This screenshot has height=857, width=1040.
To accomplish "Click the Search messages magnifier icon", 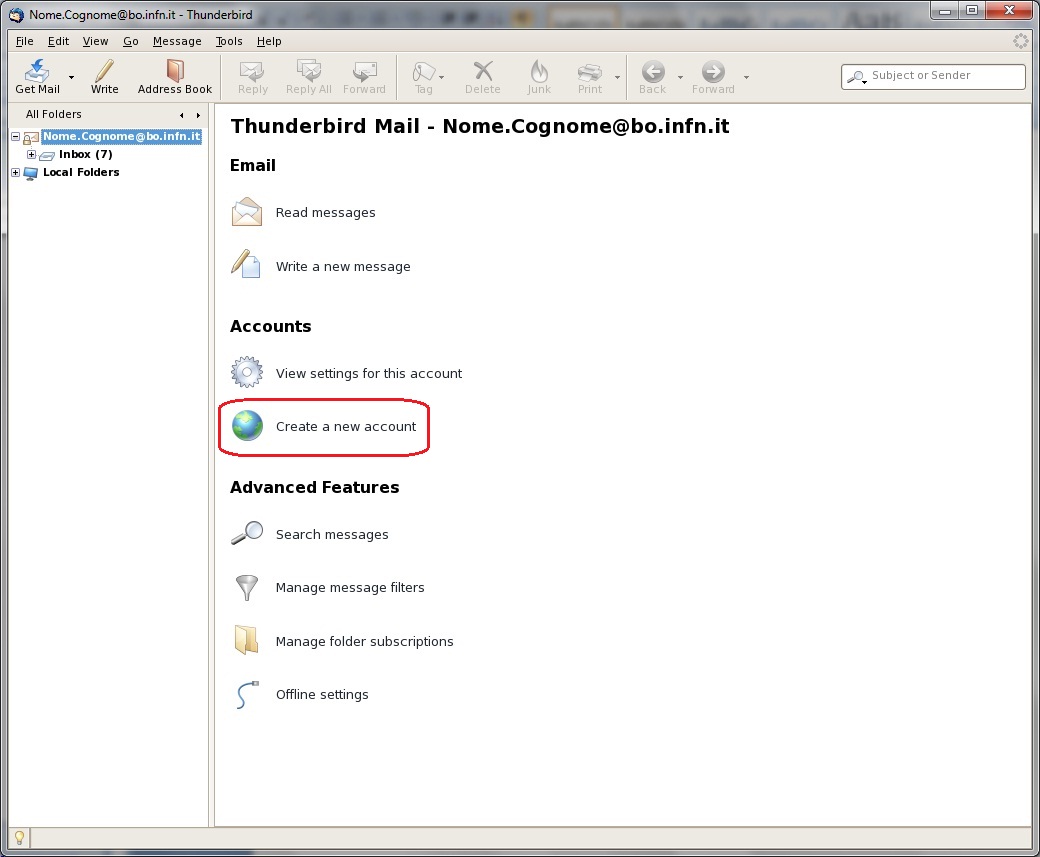I will (x=247, y=533).
